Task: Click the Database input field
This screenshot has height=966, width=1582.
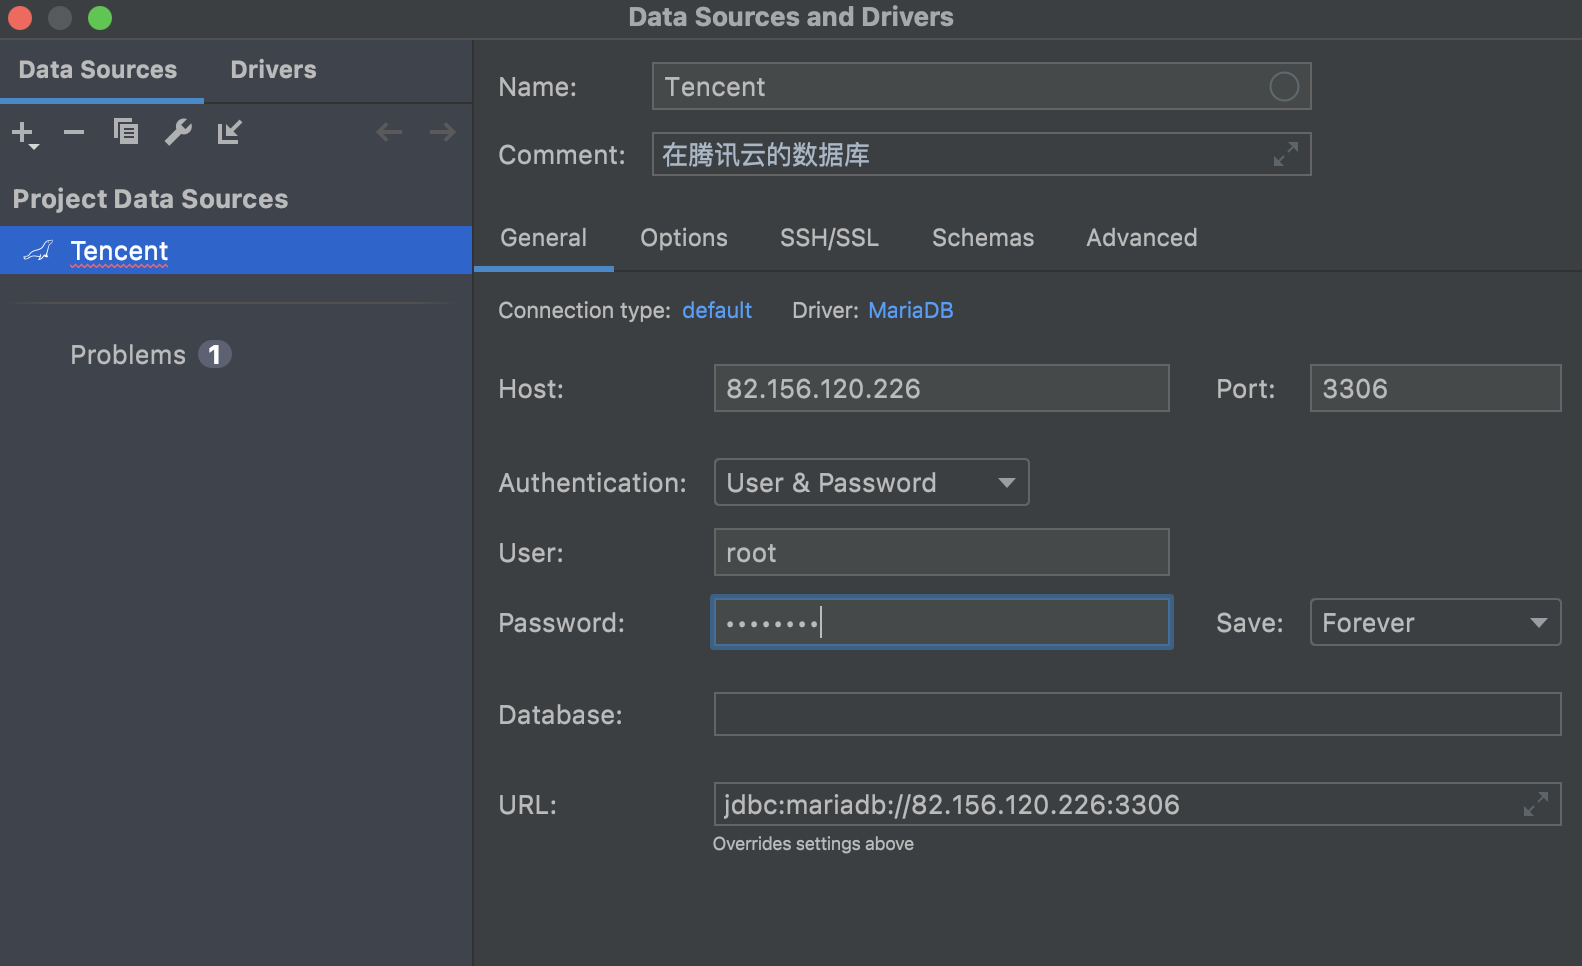Action: [1137, 714]
